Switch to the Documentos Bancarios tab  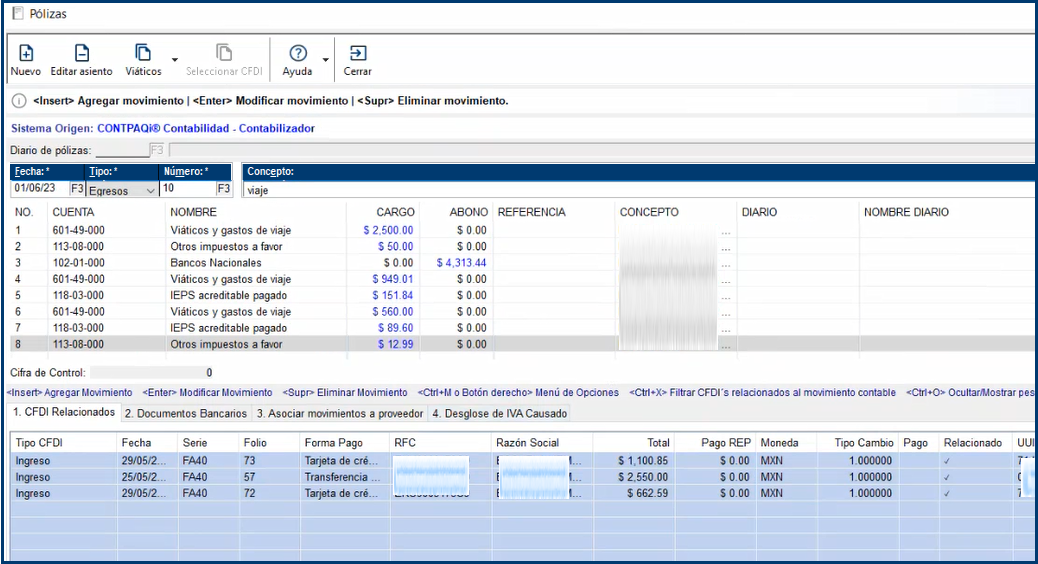(186, 413)
